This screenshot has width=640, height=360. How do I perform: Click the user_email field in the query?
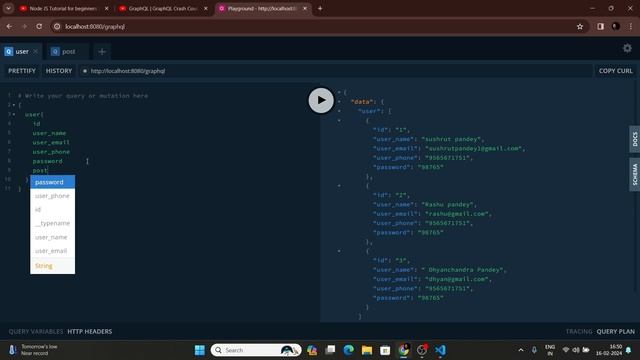51,142
